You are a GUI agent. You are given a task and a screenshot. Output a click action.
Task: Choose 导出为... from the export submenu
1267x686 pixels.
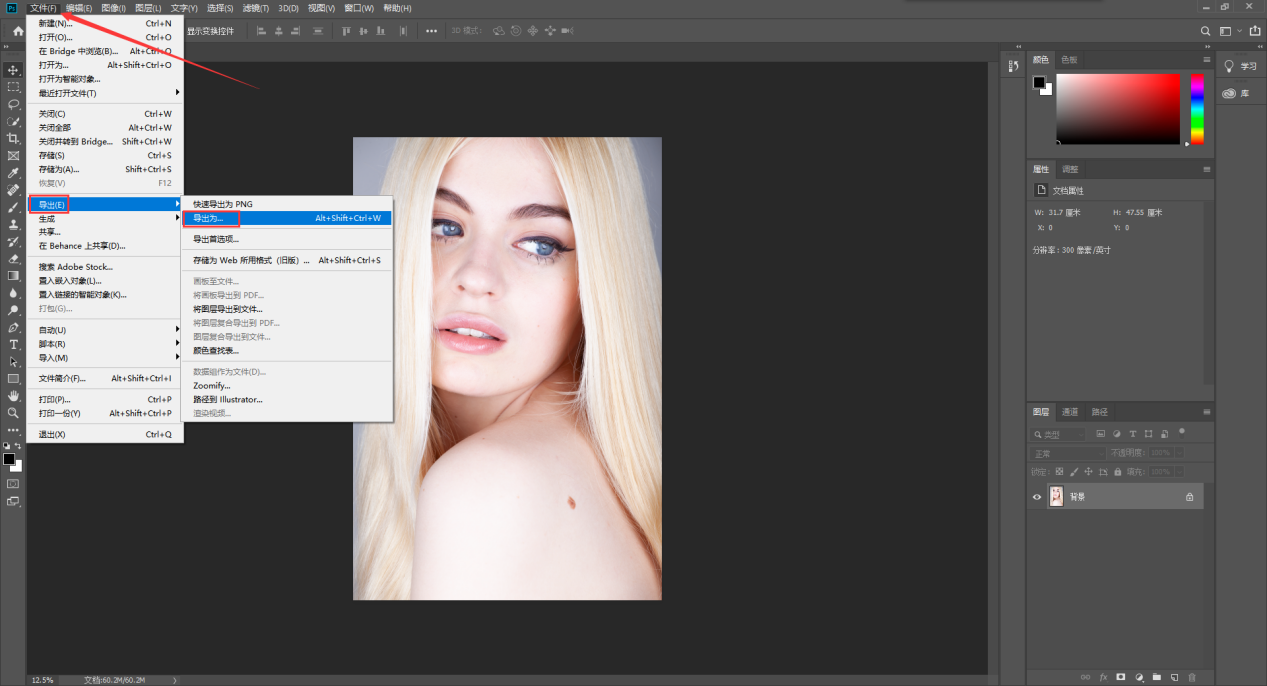click(x=209, y=218)
